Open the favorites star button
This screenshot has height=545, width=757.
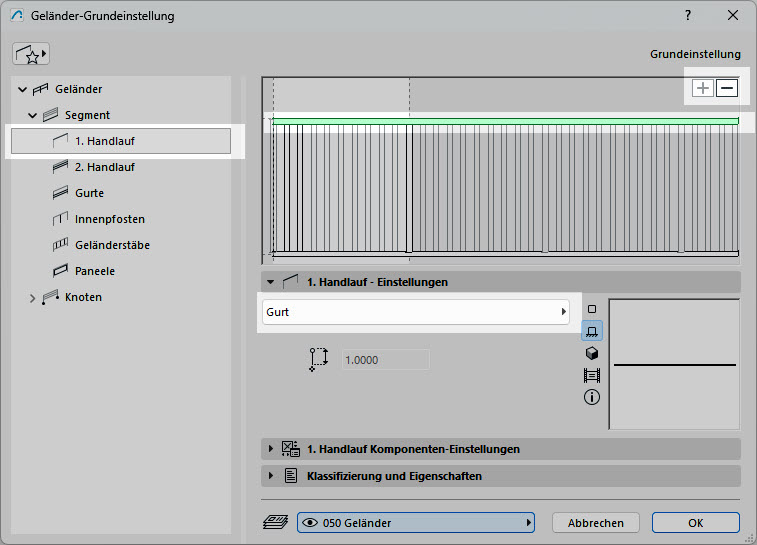coord(32,54)
